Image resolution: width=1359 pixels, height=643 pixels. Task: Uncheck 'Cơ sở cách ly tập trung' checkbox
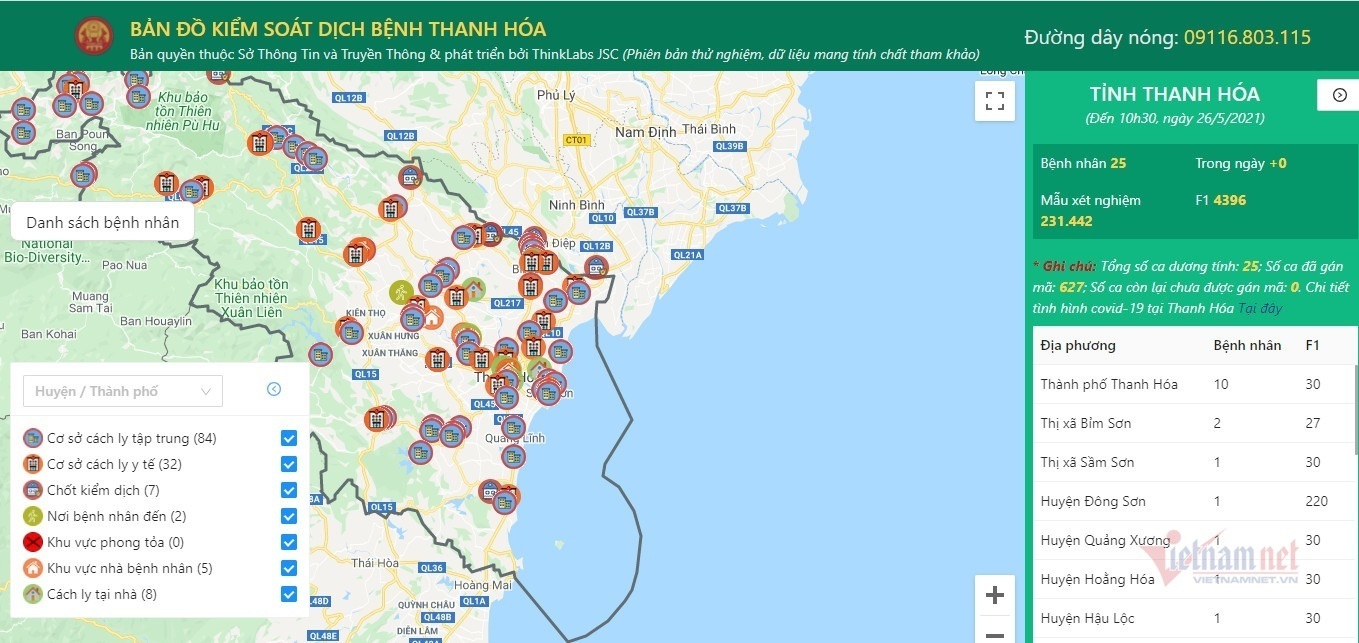pyautogui.click(x=289, y=438)
